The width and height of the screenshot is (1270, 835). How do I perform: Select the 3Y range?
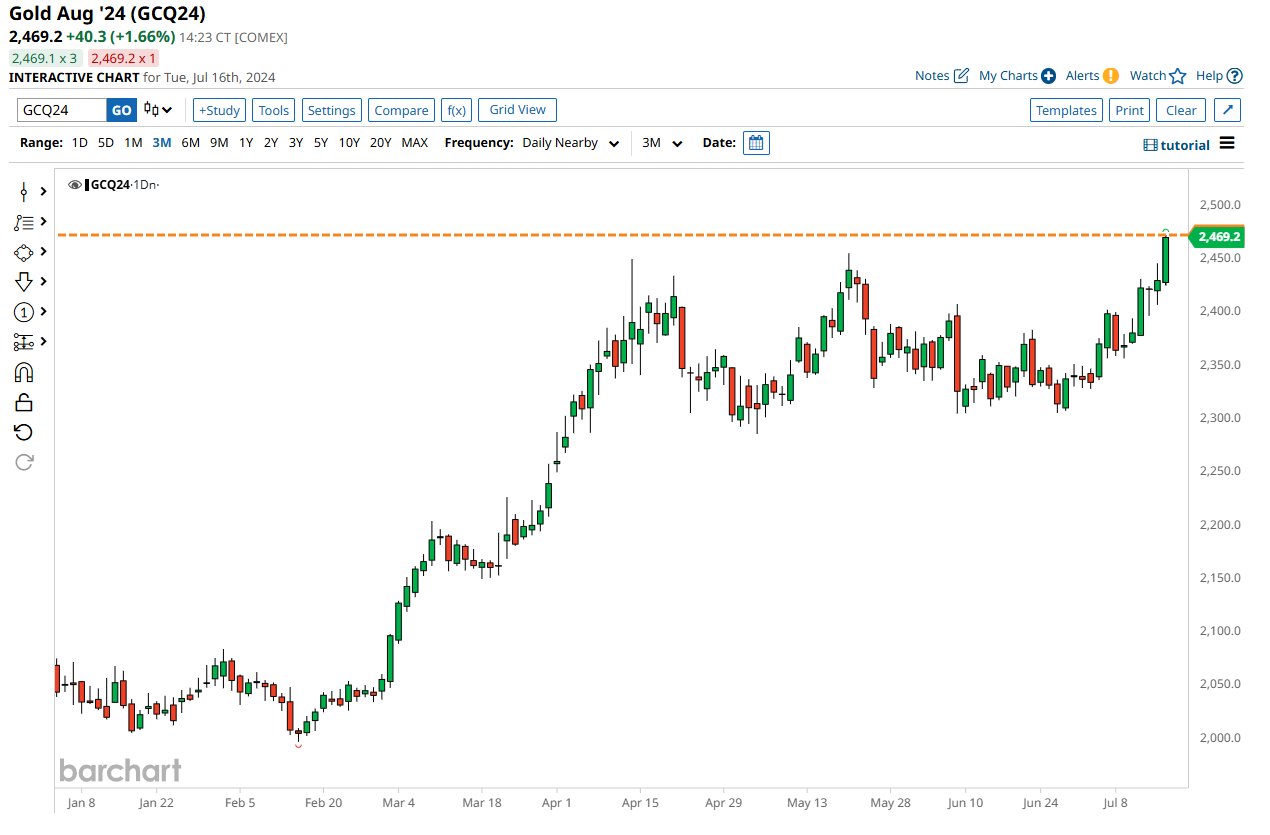pyautogui.click(x=296, y=143)
